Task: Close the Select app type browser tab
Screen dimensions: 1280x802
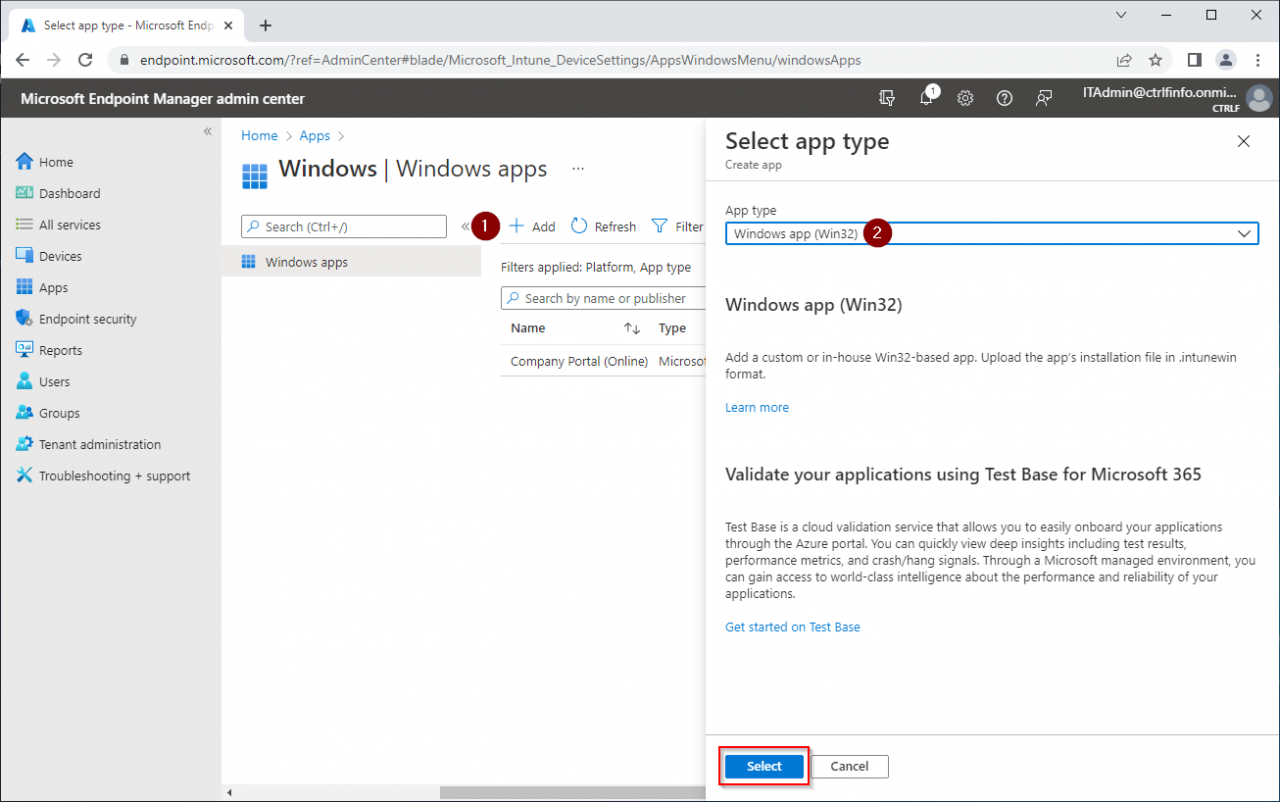Action: click(x=229, y=26)
